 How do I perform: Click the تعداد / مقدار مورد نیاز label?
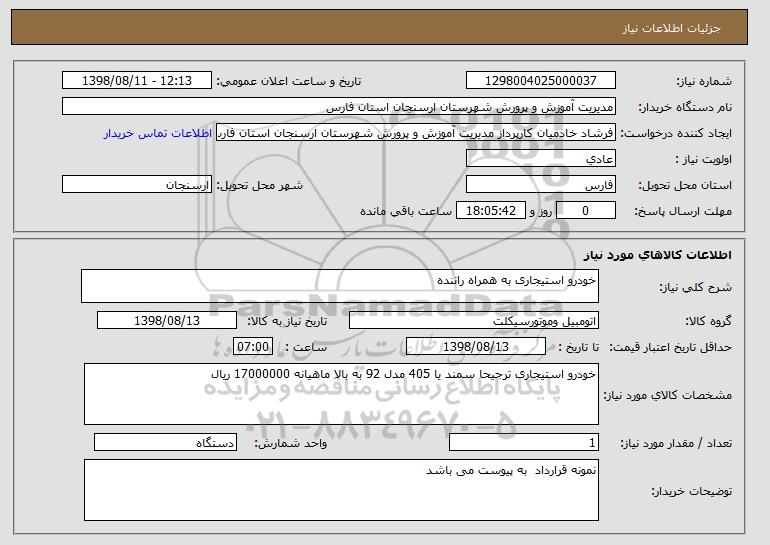676,443
